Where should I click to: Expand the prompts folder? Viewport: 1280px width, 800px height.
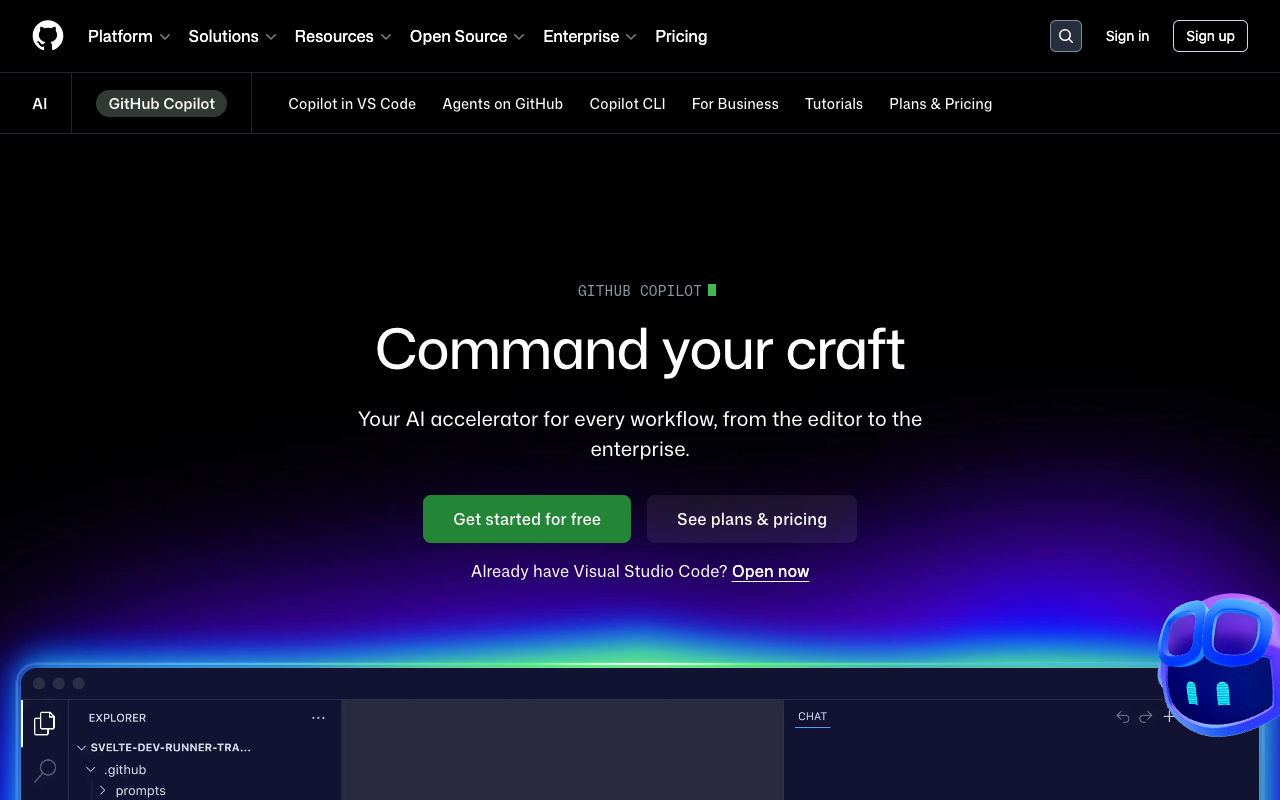[132, 790]
